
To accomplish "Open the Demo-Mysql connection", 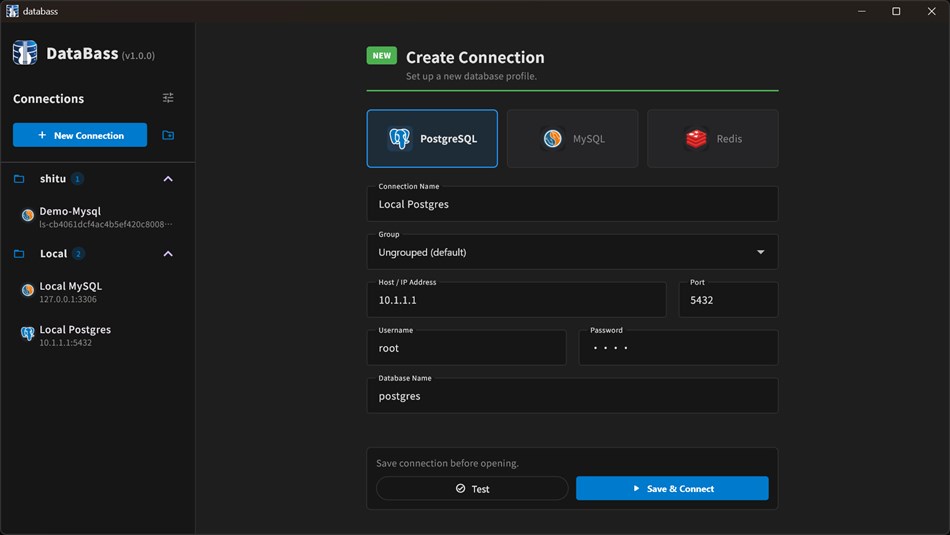I will click(97, 216).
